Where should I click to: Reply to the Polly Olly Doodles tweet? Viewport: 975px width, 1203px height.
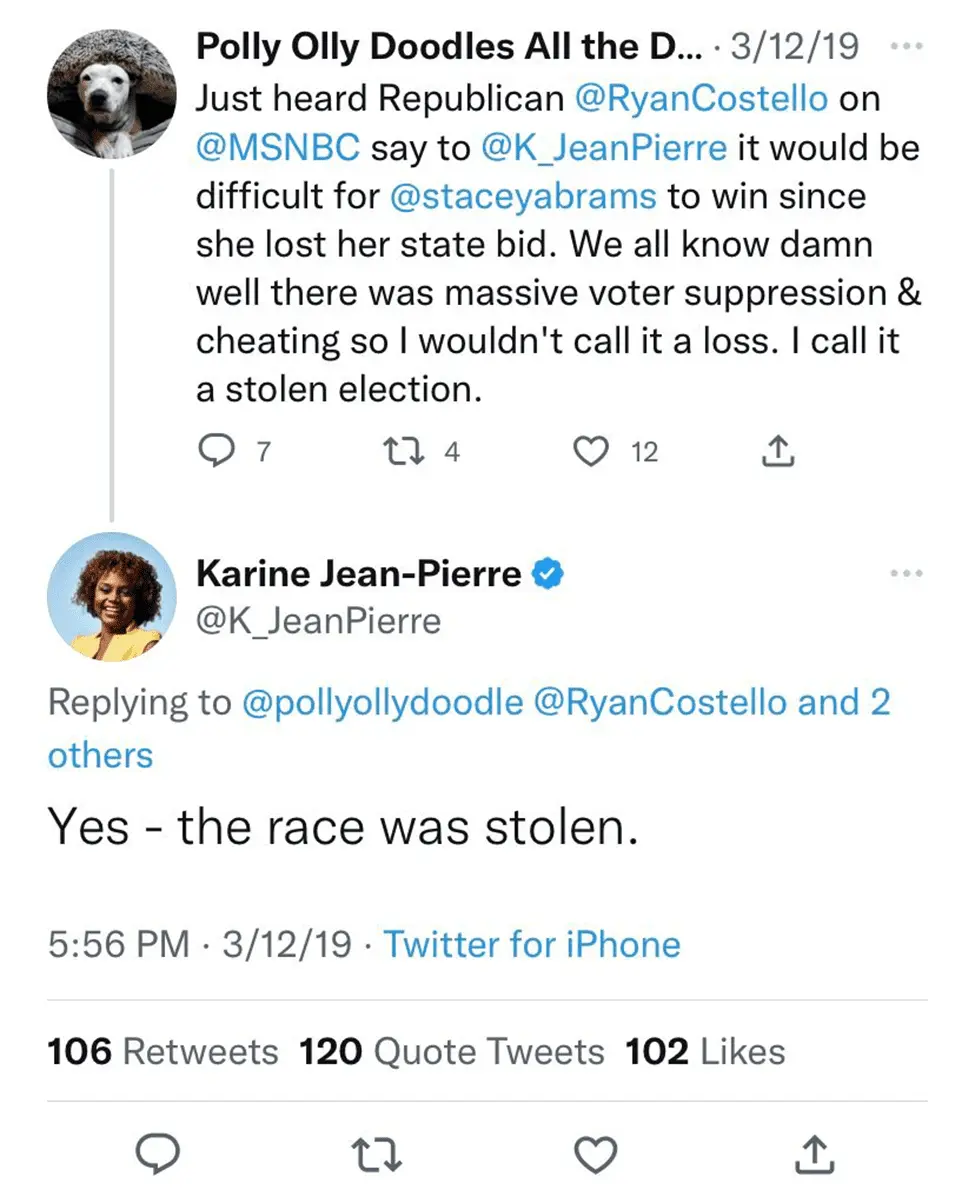(x=212, y=453)
